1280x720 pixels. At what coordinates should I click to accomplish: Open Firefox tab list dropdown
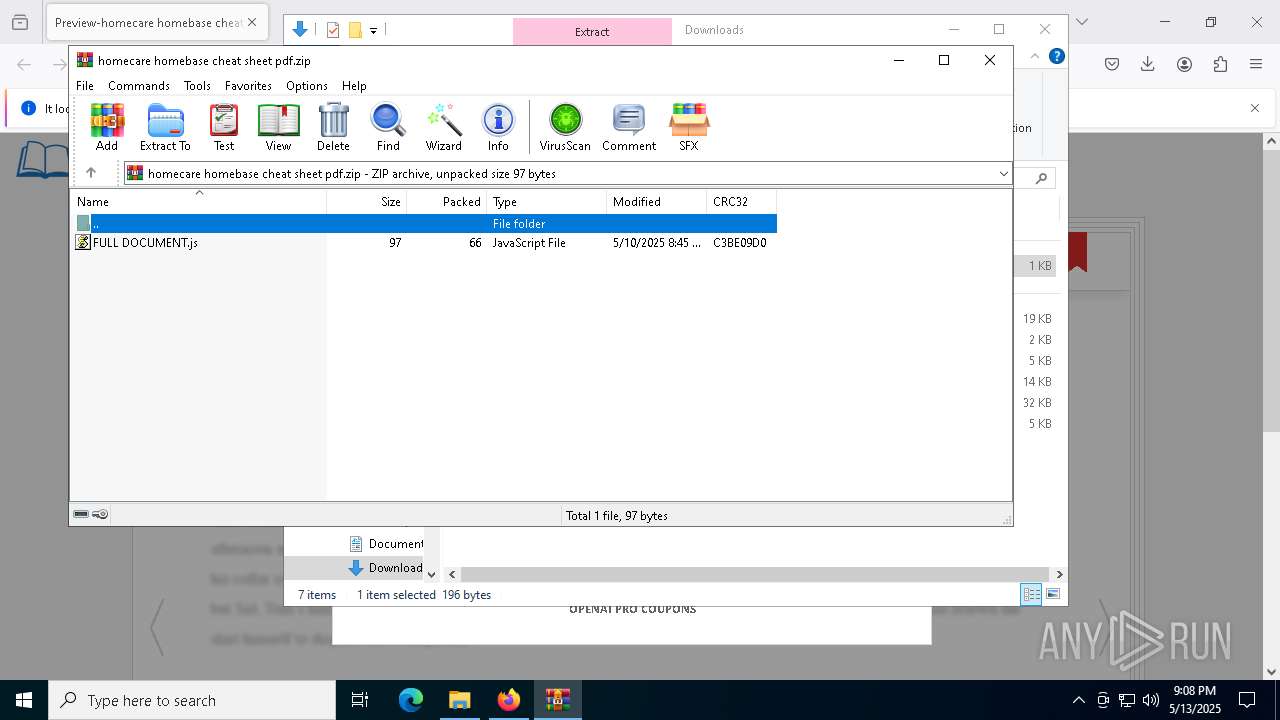tap(1081, 22)
